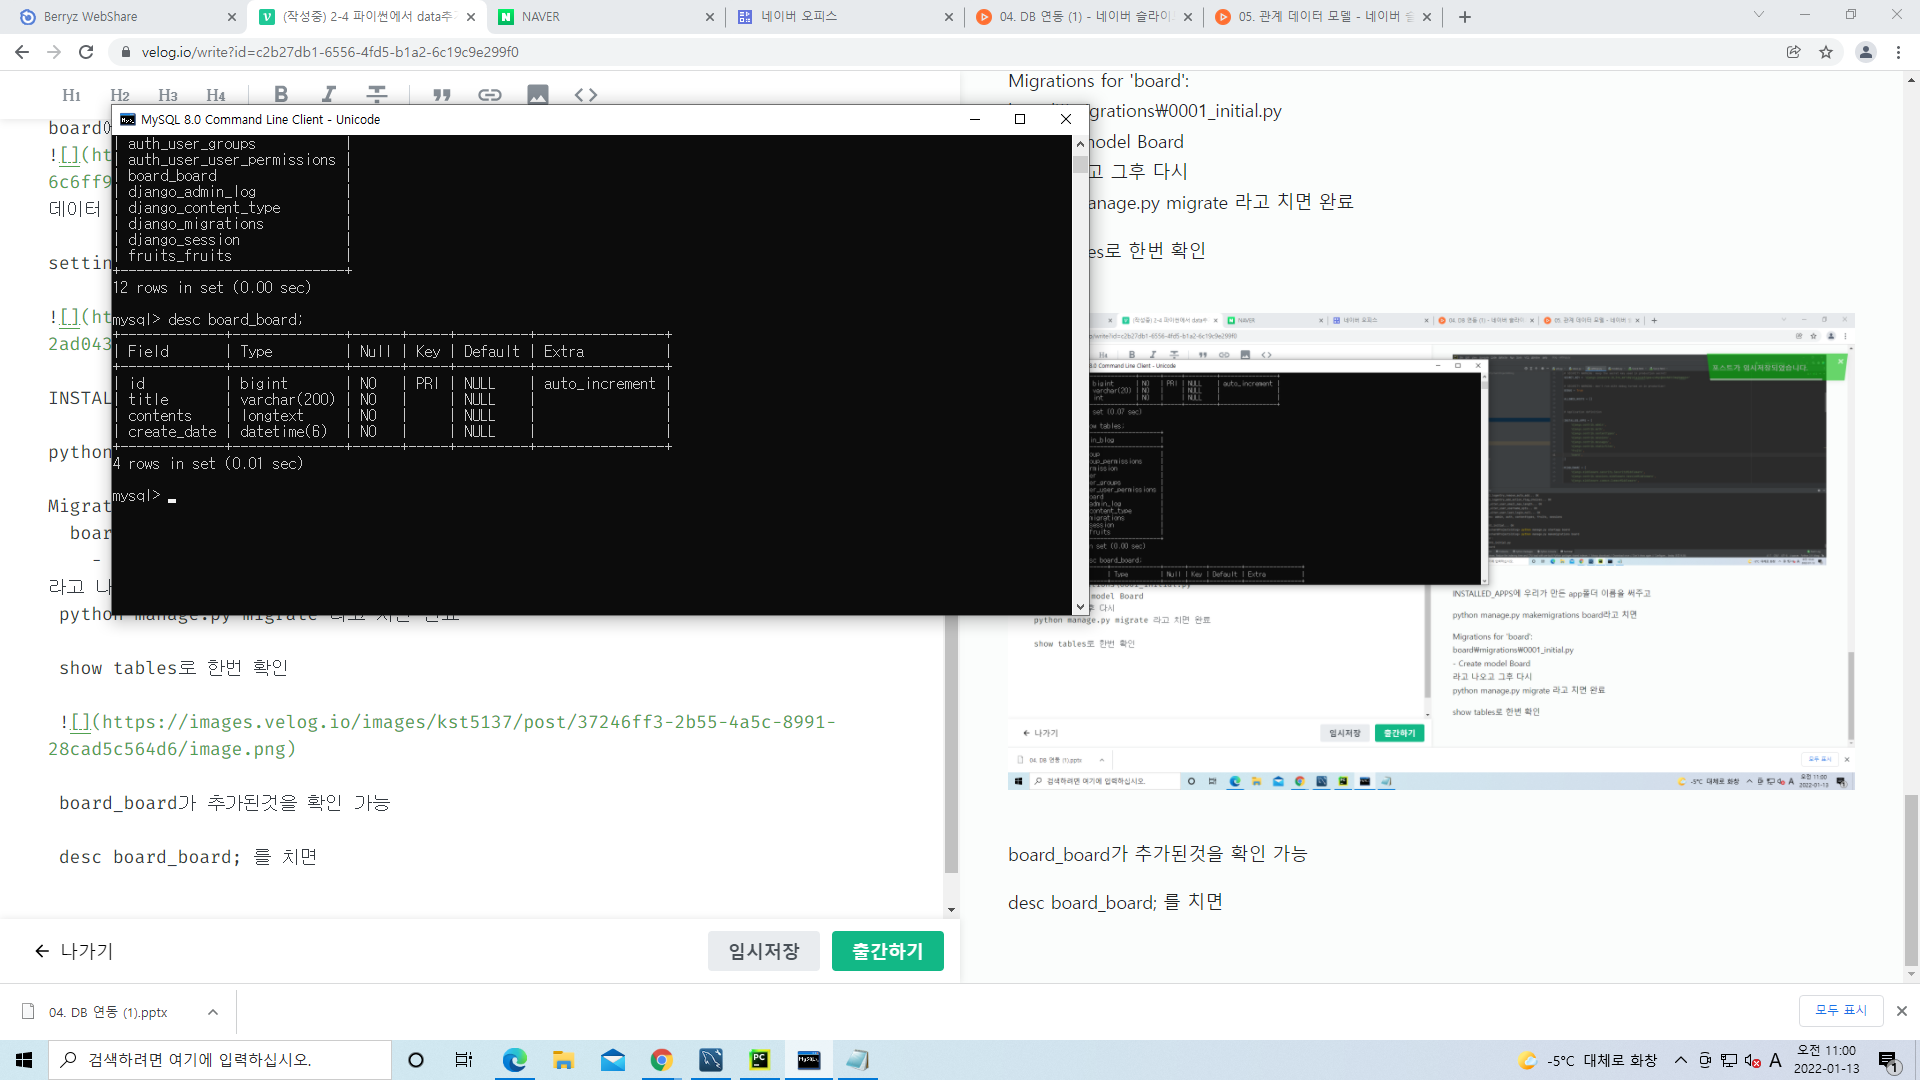1920x1080 pixels.
Task: Toggle bold formatting in Velog editor
Action: [x=281, y=94]
